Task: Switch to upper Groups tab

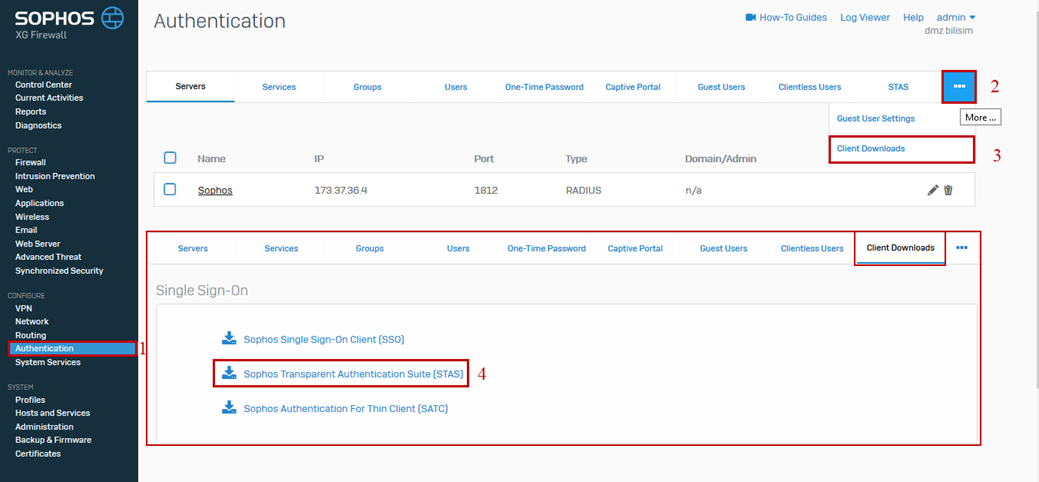Action: coord(367,87)
